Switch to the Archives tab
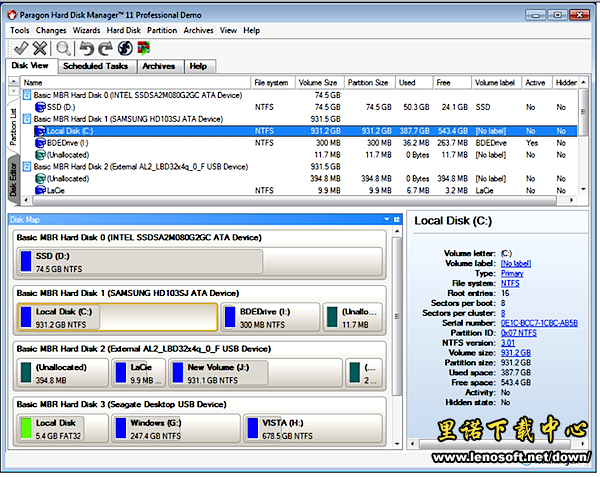600x477 pixels. pyautogui.click(x=158, y=66)
